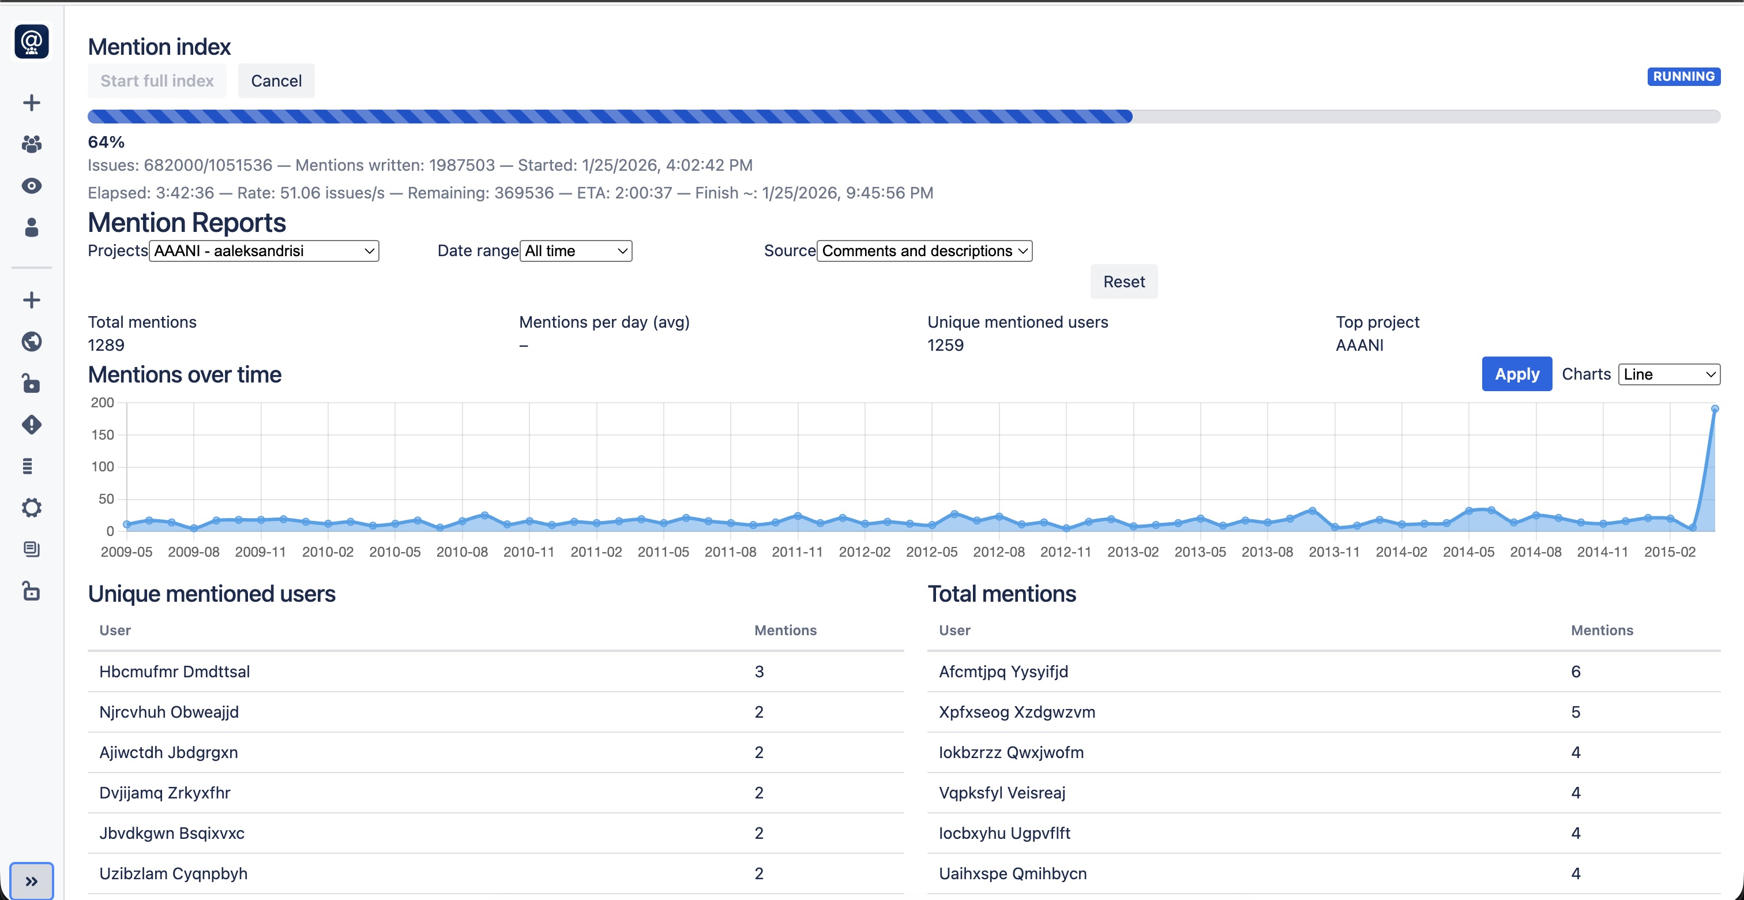Open the user groups icon in sidebar

click(31, 144)
